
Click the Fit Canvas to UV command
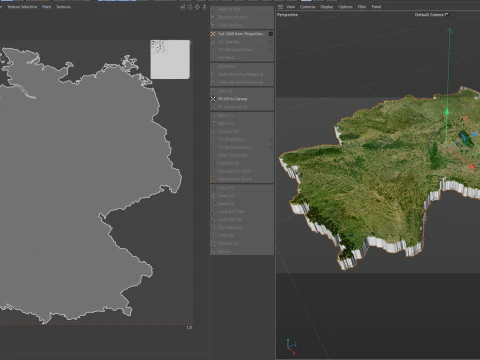[x=233, y=107]
